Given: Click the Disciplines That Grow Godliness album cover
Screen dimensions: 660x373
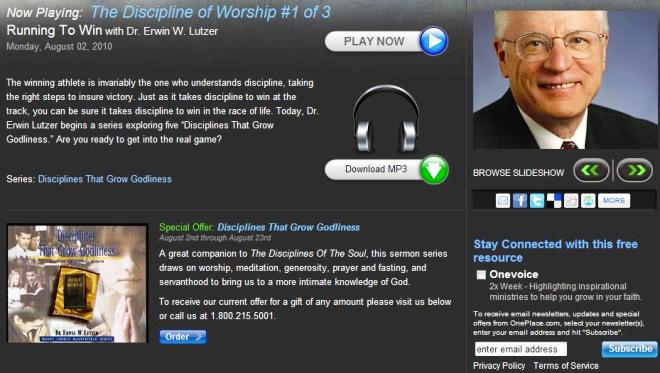Looking at the screenshot, I should coord(77,284).
